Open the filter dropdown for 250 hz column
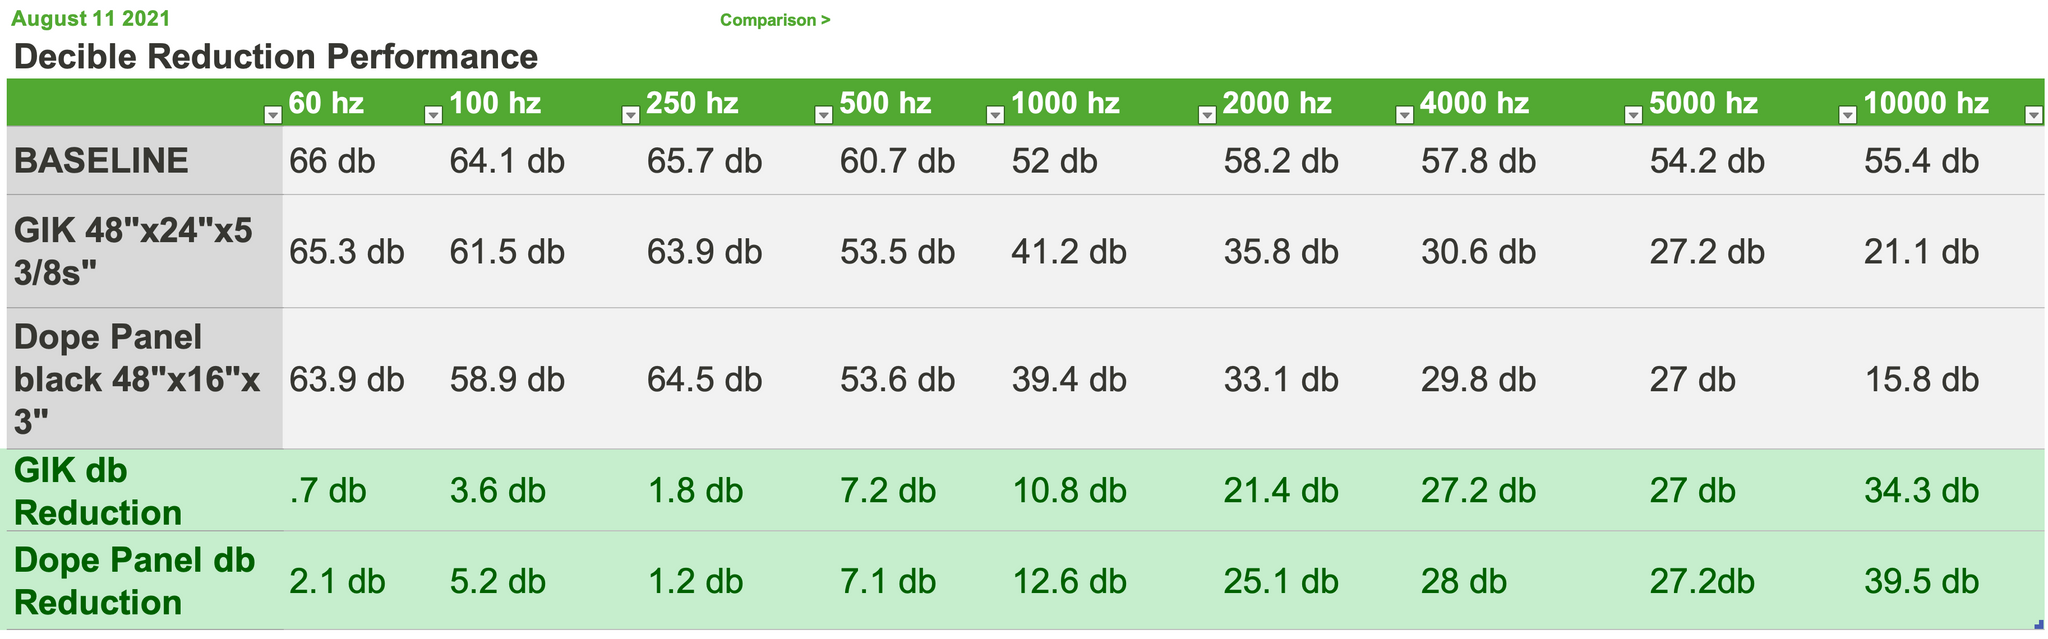This screenshot has height=639, width=2048. 823,115
